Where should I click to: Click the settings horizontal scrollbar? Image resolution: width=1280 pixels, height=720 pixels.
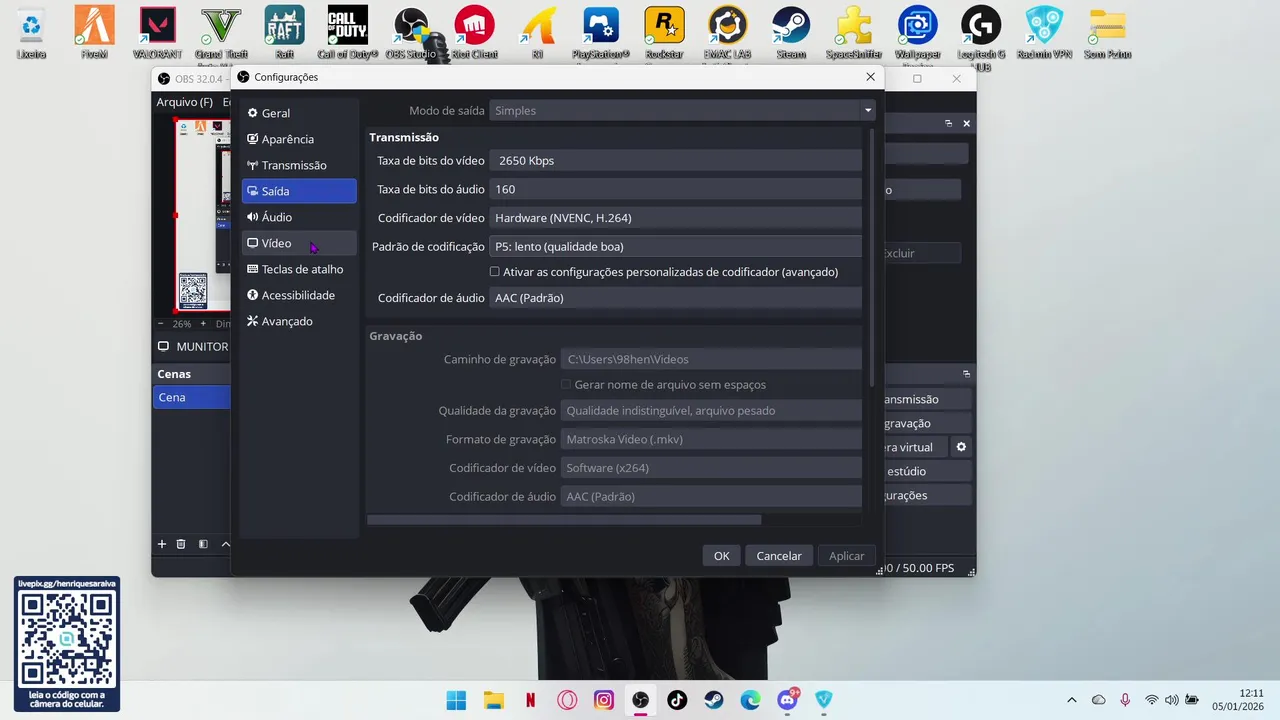coord(564,519)
